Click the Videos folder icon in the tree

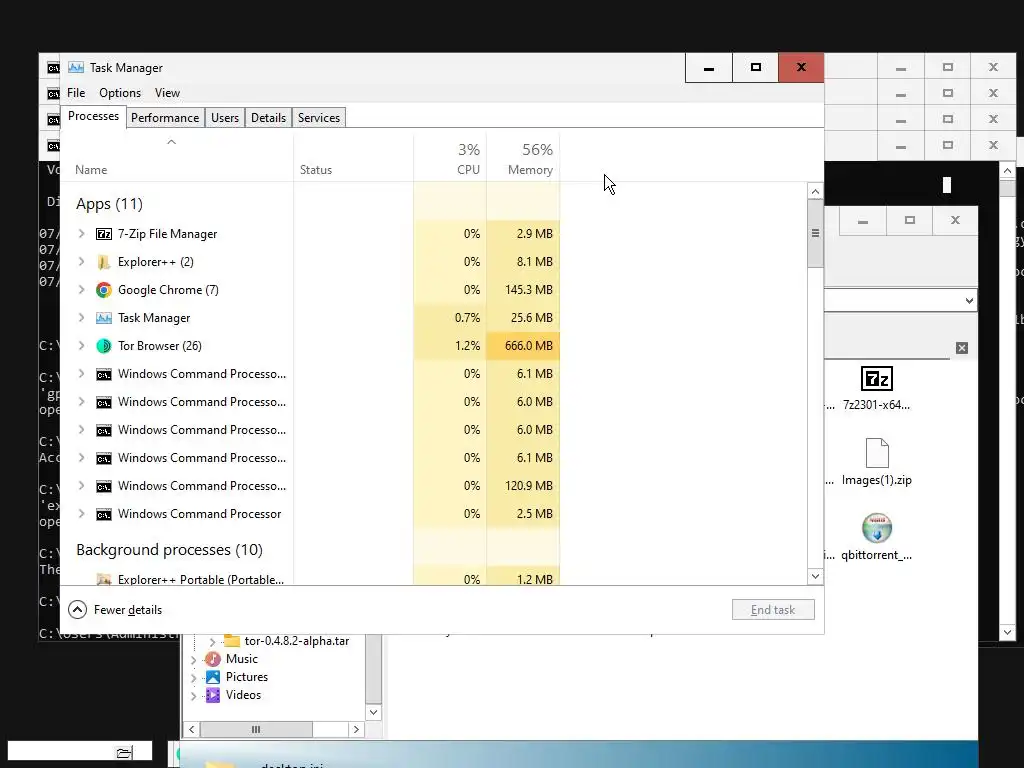tap(213, 695)
